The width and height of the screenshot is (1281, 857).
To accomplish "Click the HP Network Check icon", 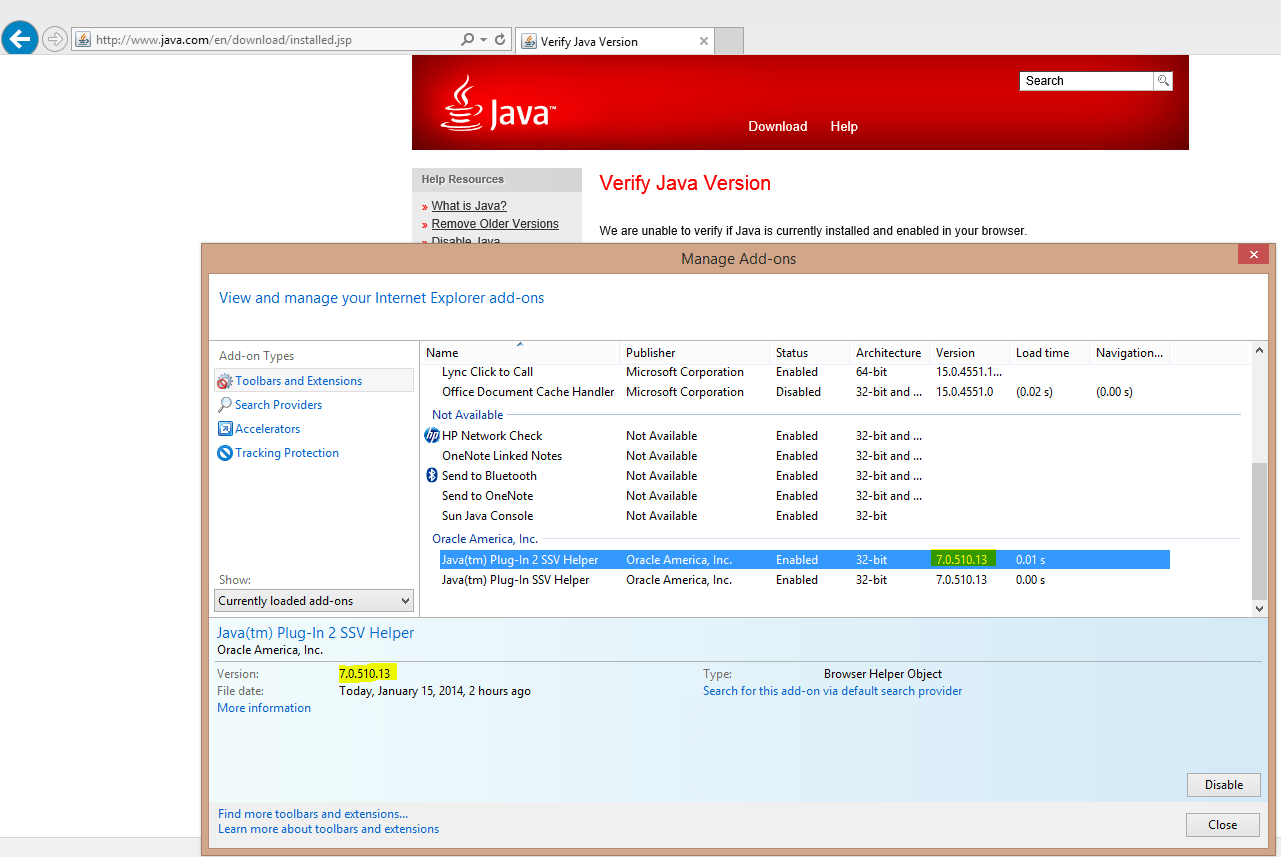I will (x=432, y=436).
